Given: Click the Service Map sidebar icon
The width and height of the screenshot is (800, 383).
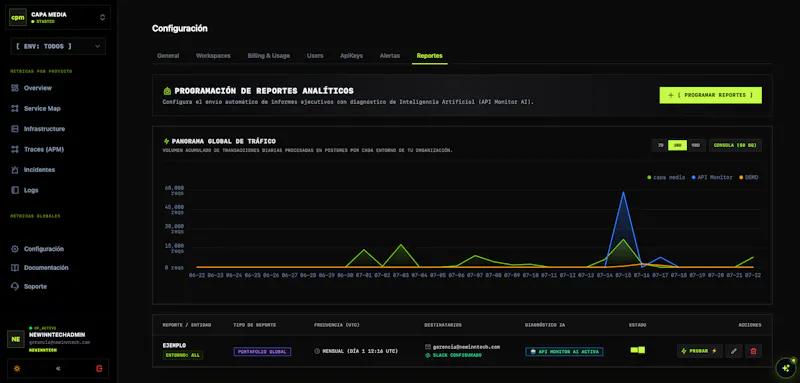Looking at the screenshot, I should point(15,109).
